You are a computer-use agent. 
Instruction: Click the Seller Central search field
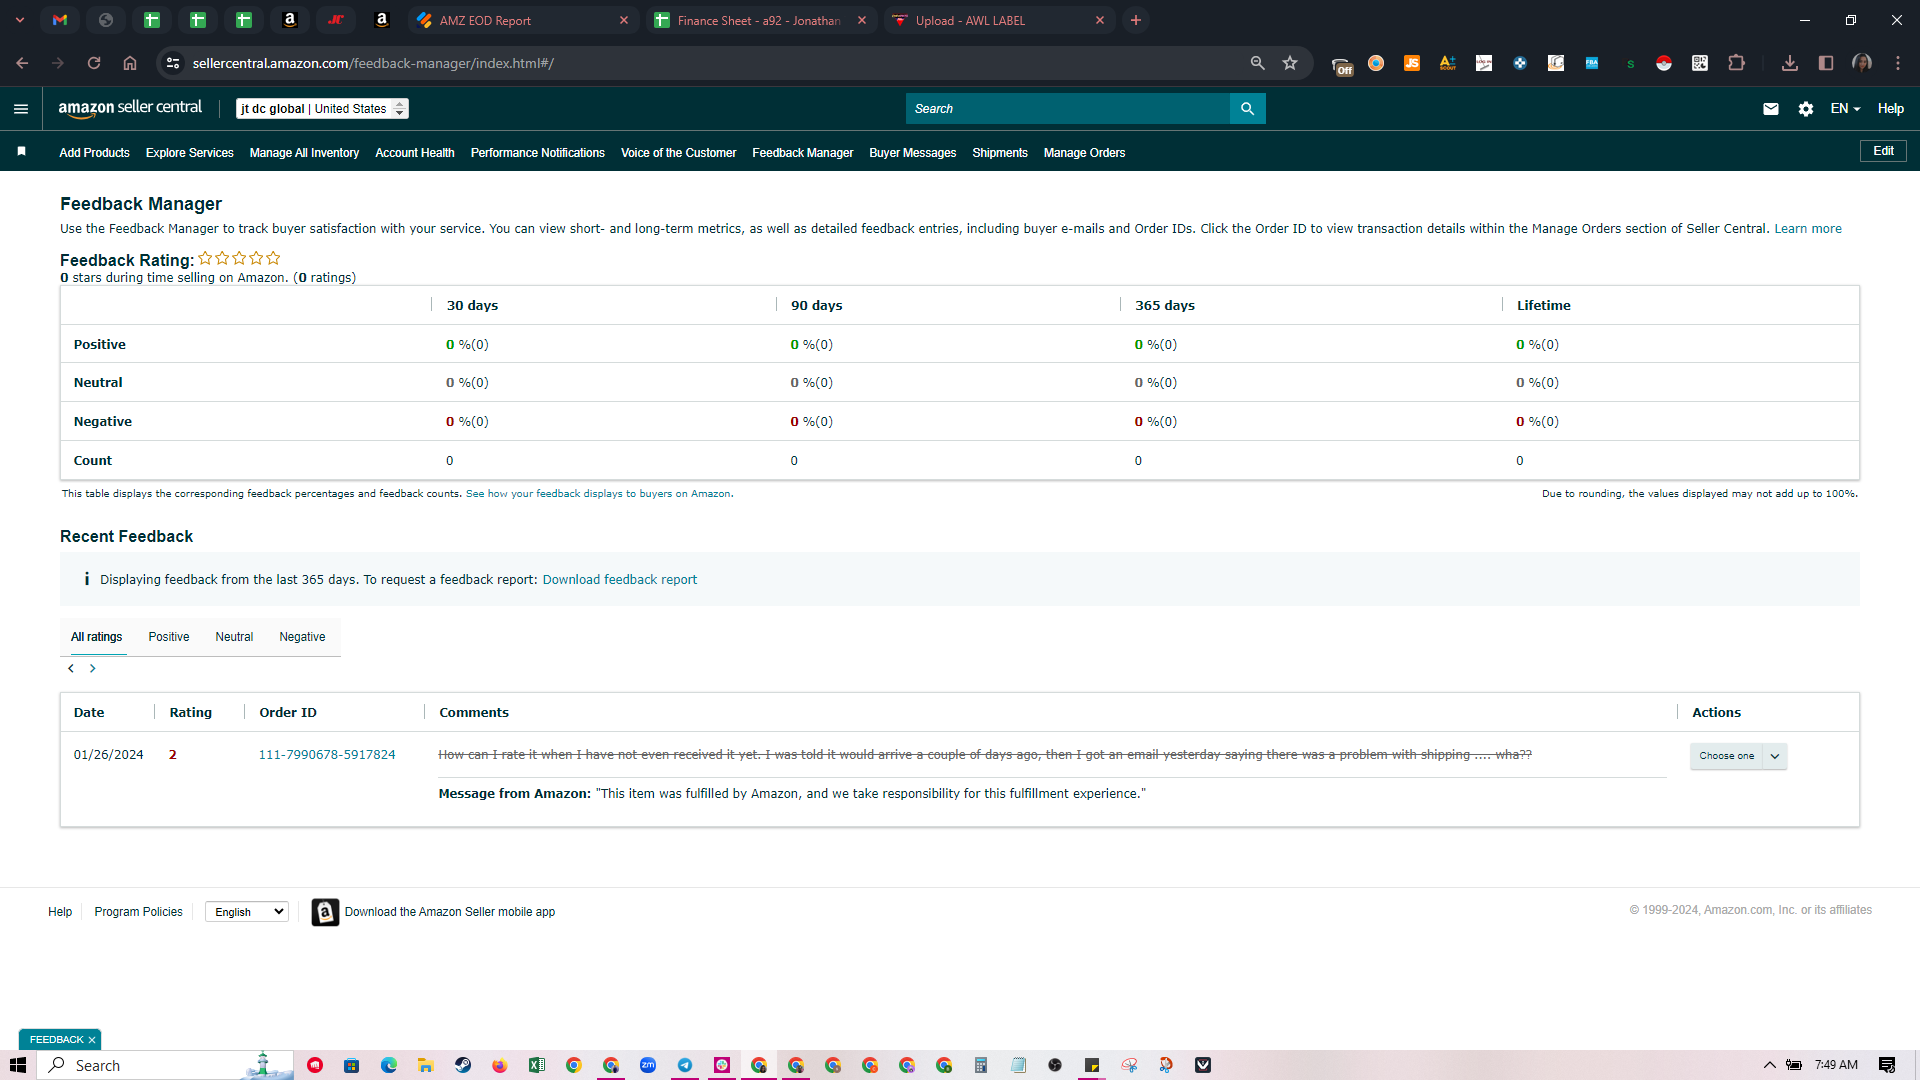pos(1067,109)
